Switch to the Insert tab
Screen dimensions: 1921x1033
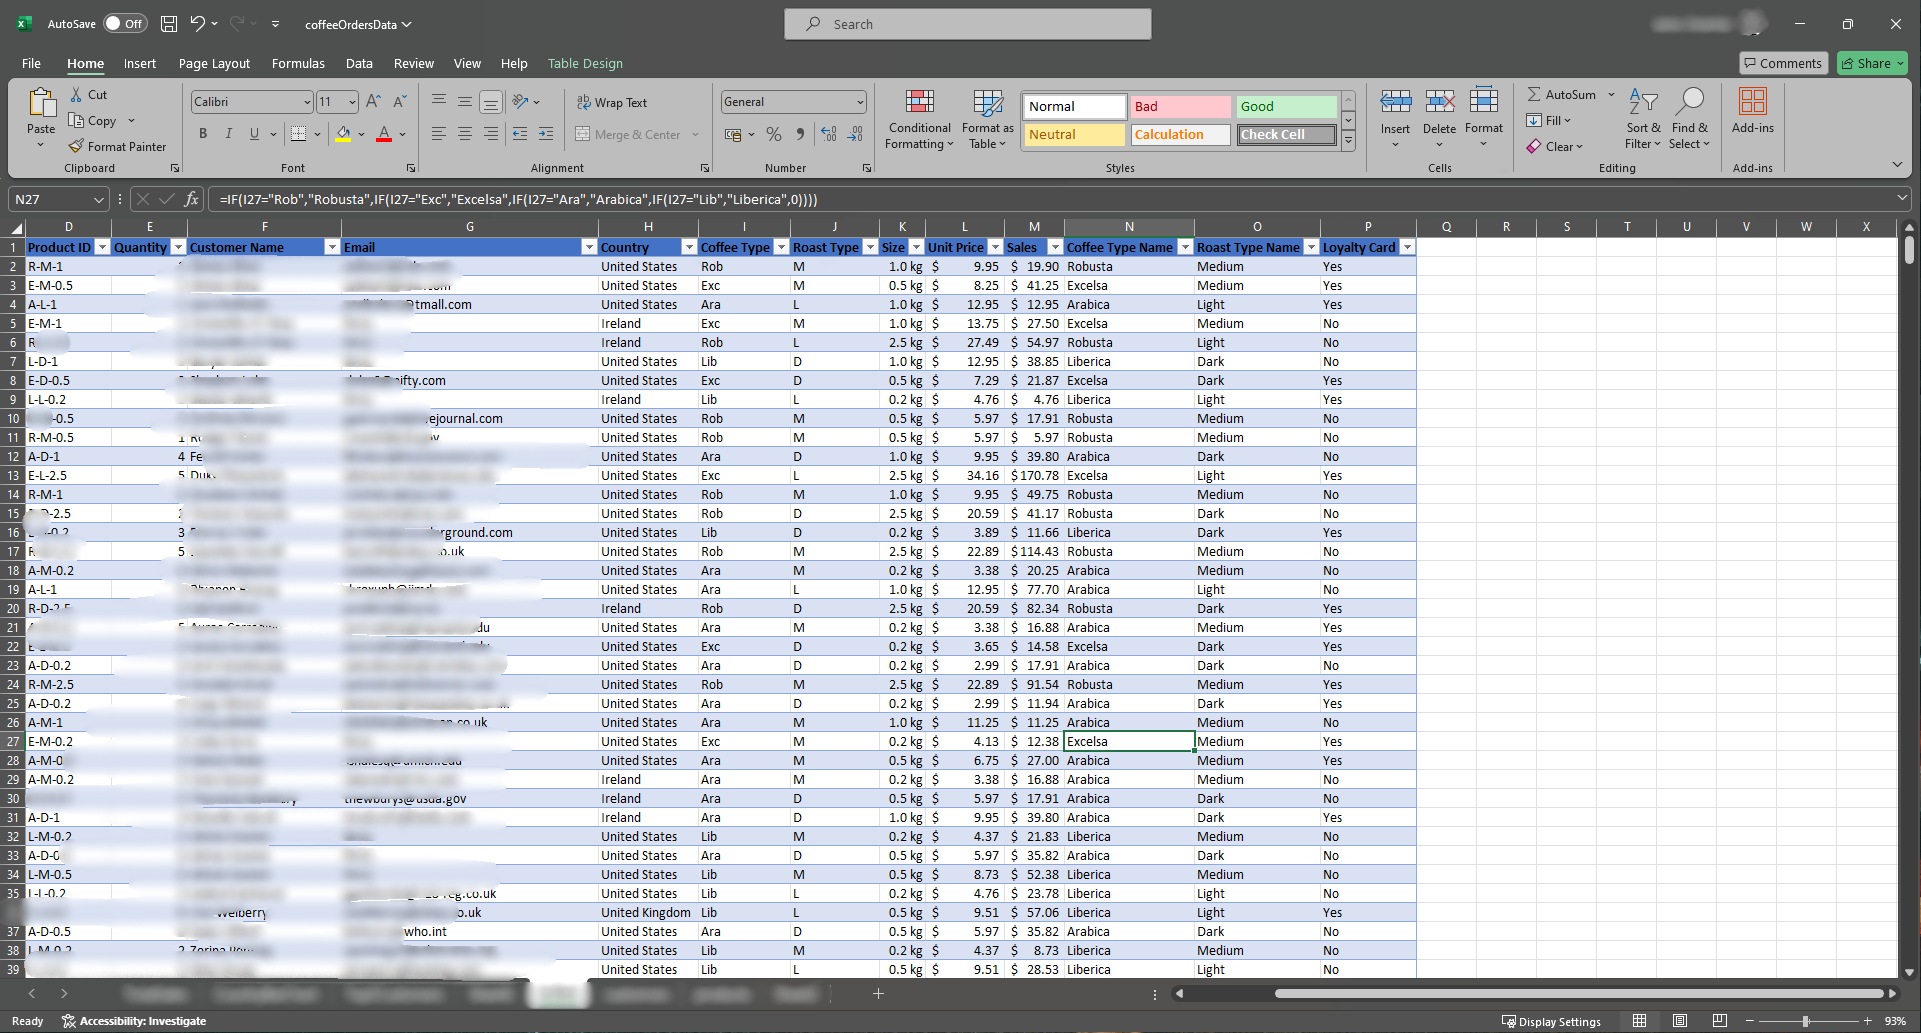(140, 63)
